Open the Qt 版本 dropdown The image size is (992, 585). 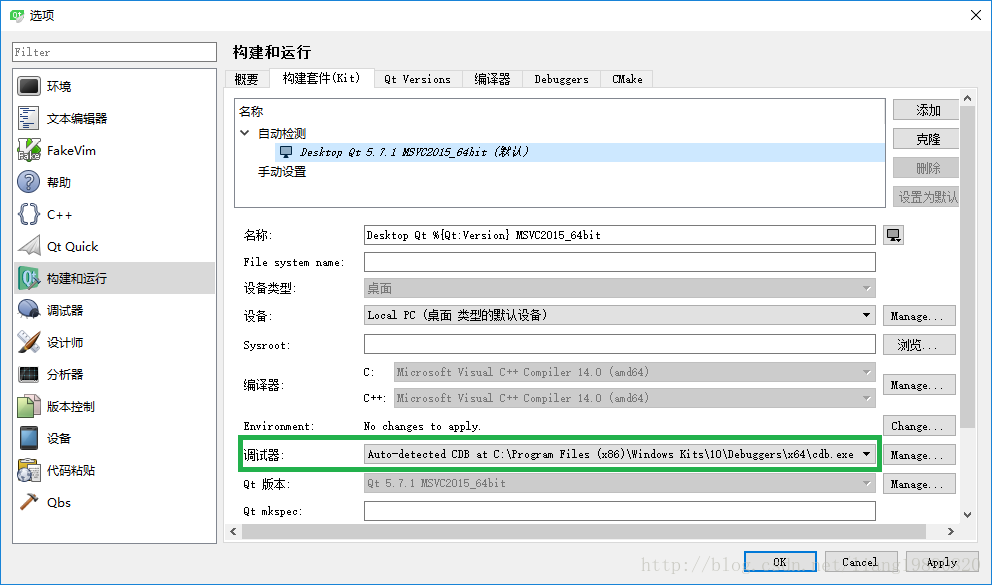coord(619,483)
